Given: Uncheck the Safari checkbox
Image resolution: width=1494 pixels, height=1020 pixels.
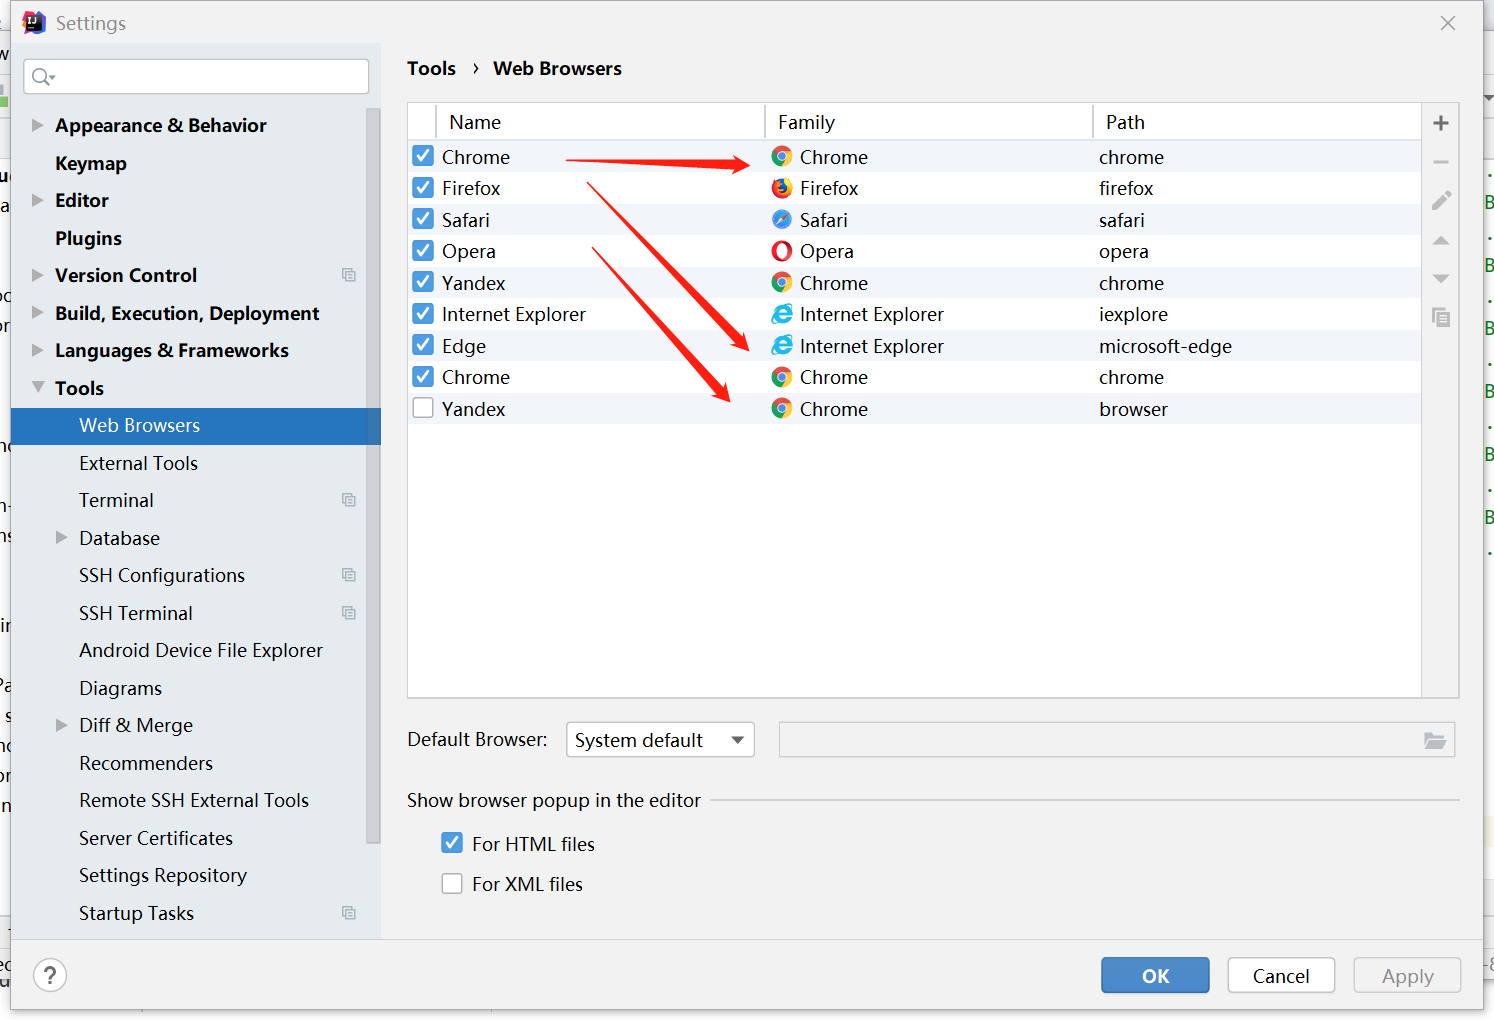Looking at the screenshot, I should 423,219.
